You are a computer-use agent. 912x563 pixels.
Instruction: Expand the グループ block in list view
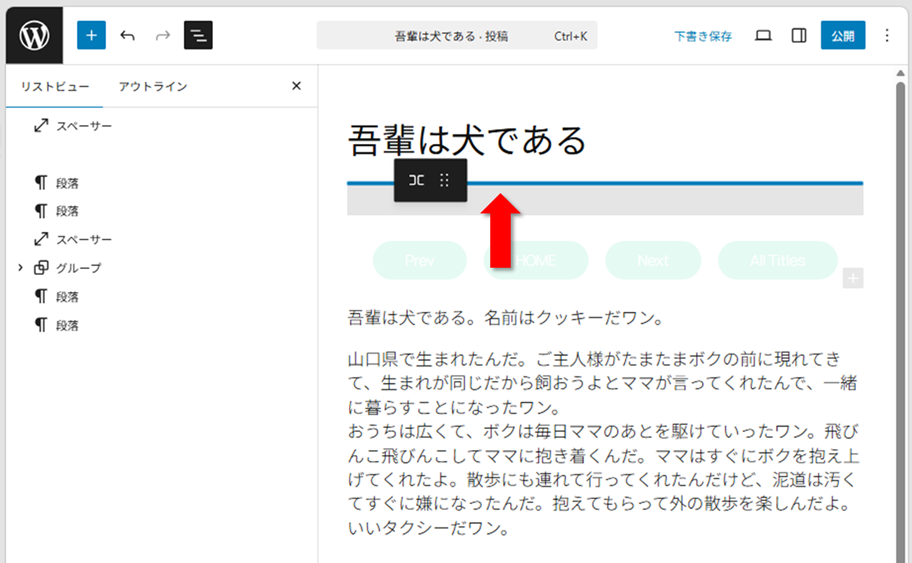21,268
